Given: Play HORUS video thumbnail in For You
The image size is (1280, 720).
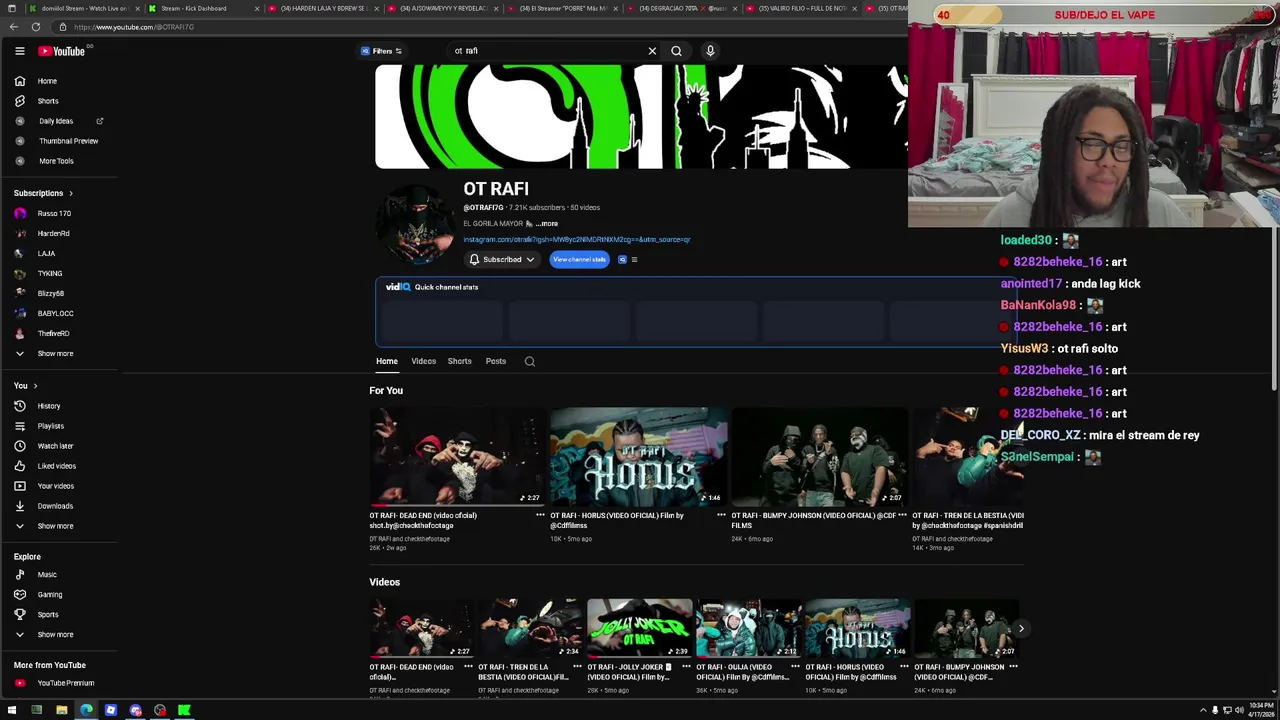Looking at the screenshot, I should [638, 456].
